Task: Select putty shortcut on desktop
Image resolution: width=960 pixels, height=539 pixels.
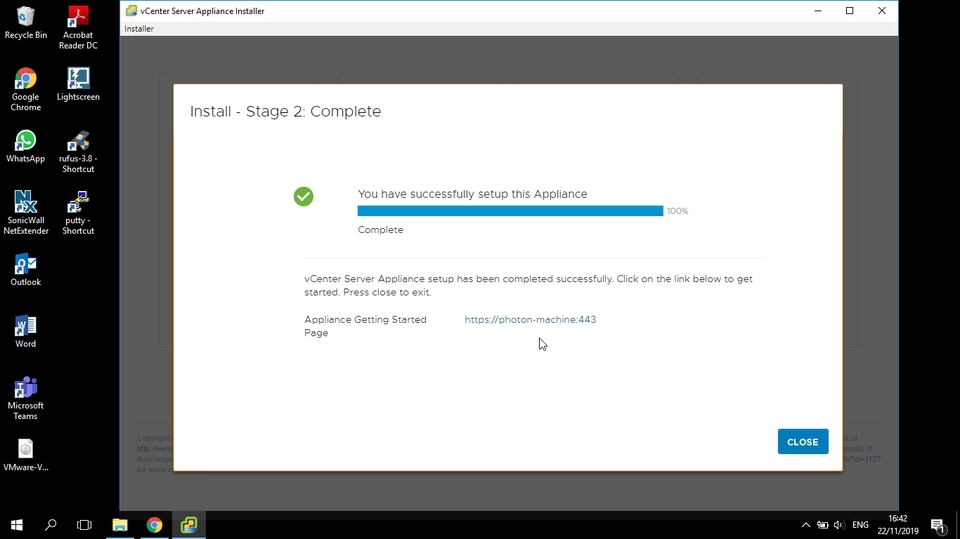Action: click(78, 213)
